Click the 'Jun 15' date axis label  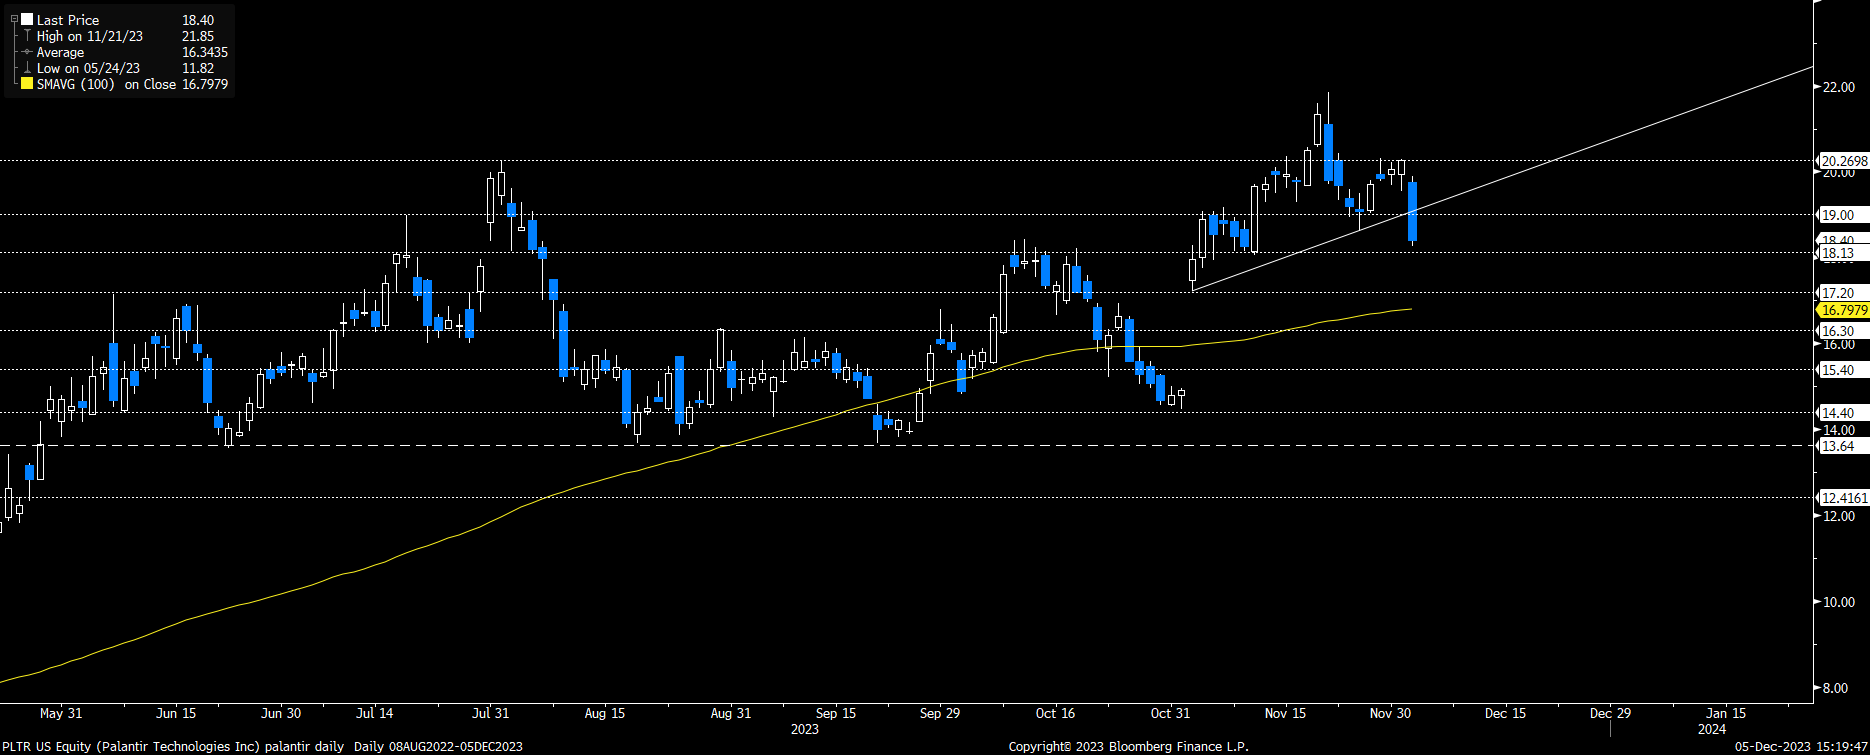tap(176, 713)
